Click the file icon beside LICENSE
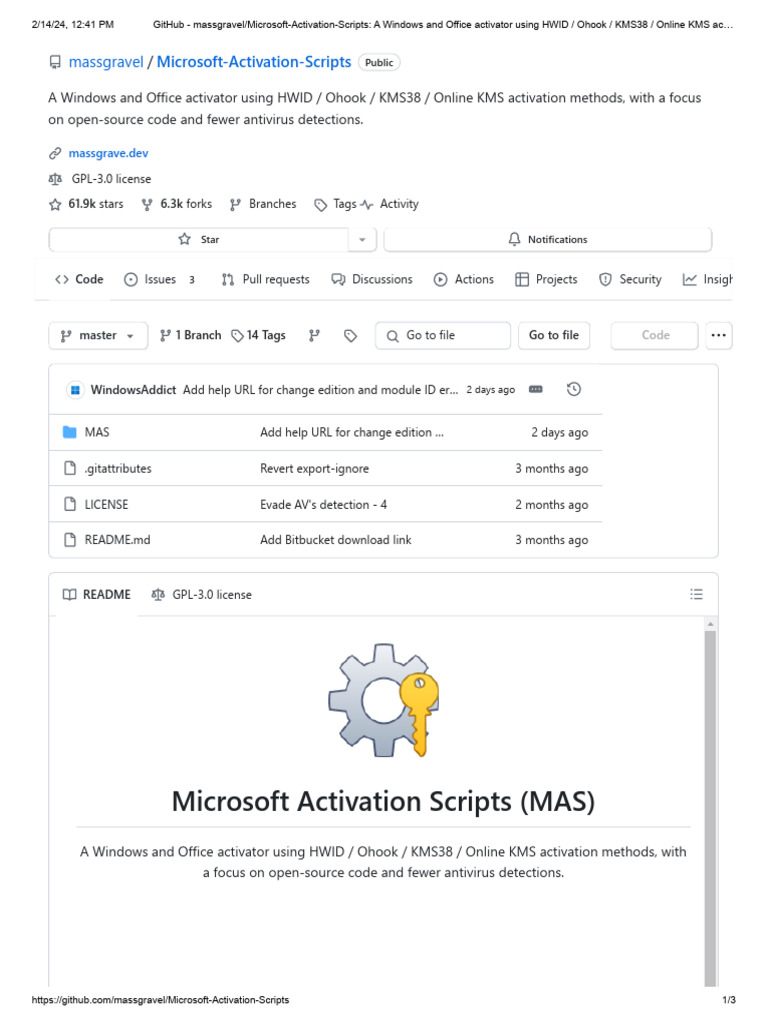768x1024 pixels. [x=70, y=504]
